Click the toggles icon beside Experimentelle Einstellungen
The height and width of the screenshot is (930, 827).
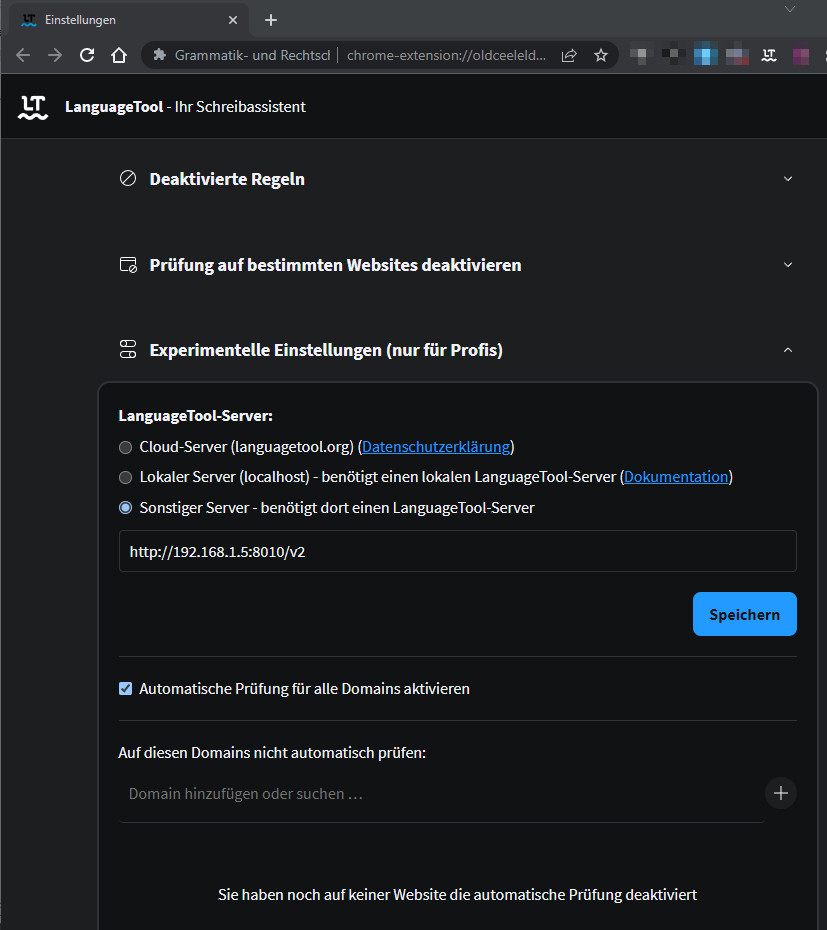pos(128,349)
